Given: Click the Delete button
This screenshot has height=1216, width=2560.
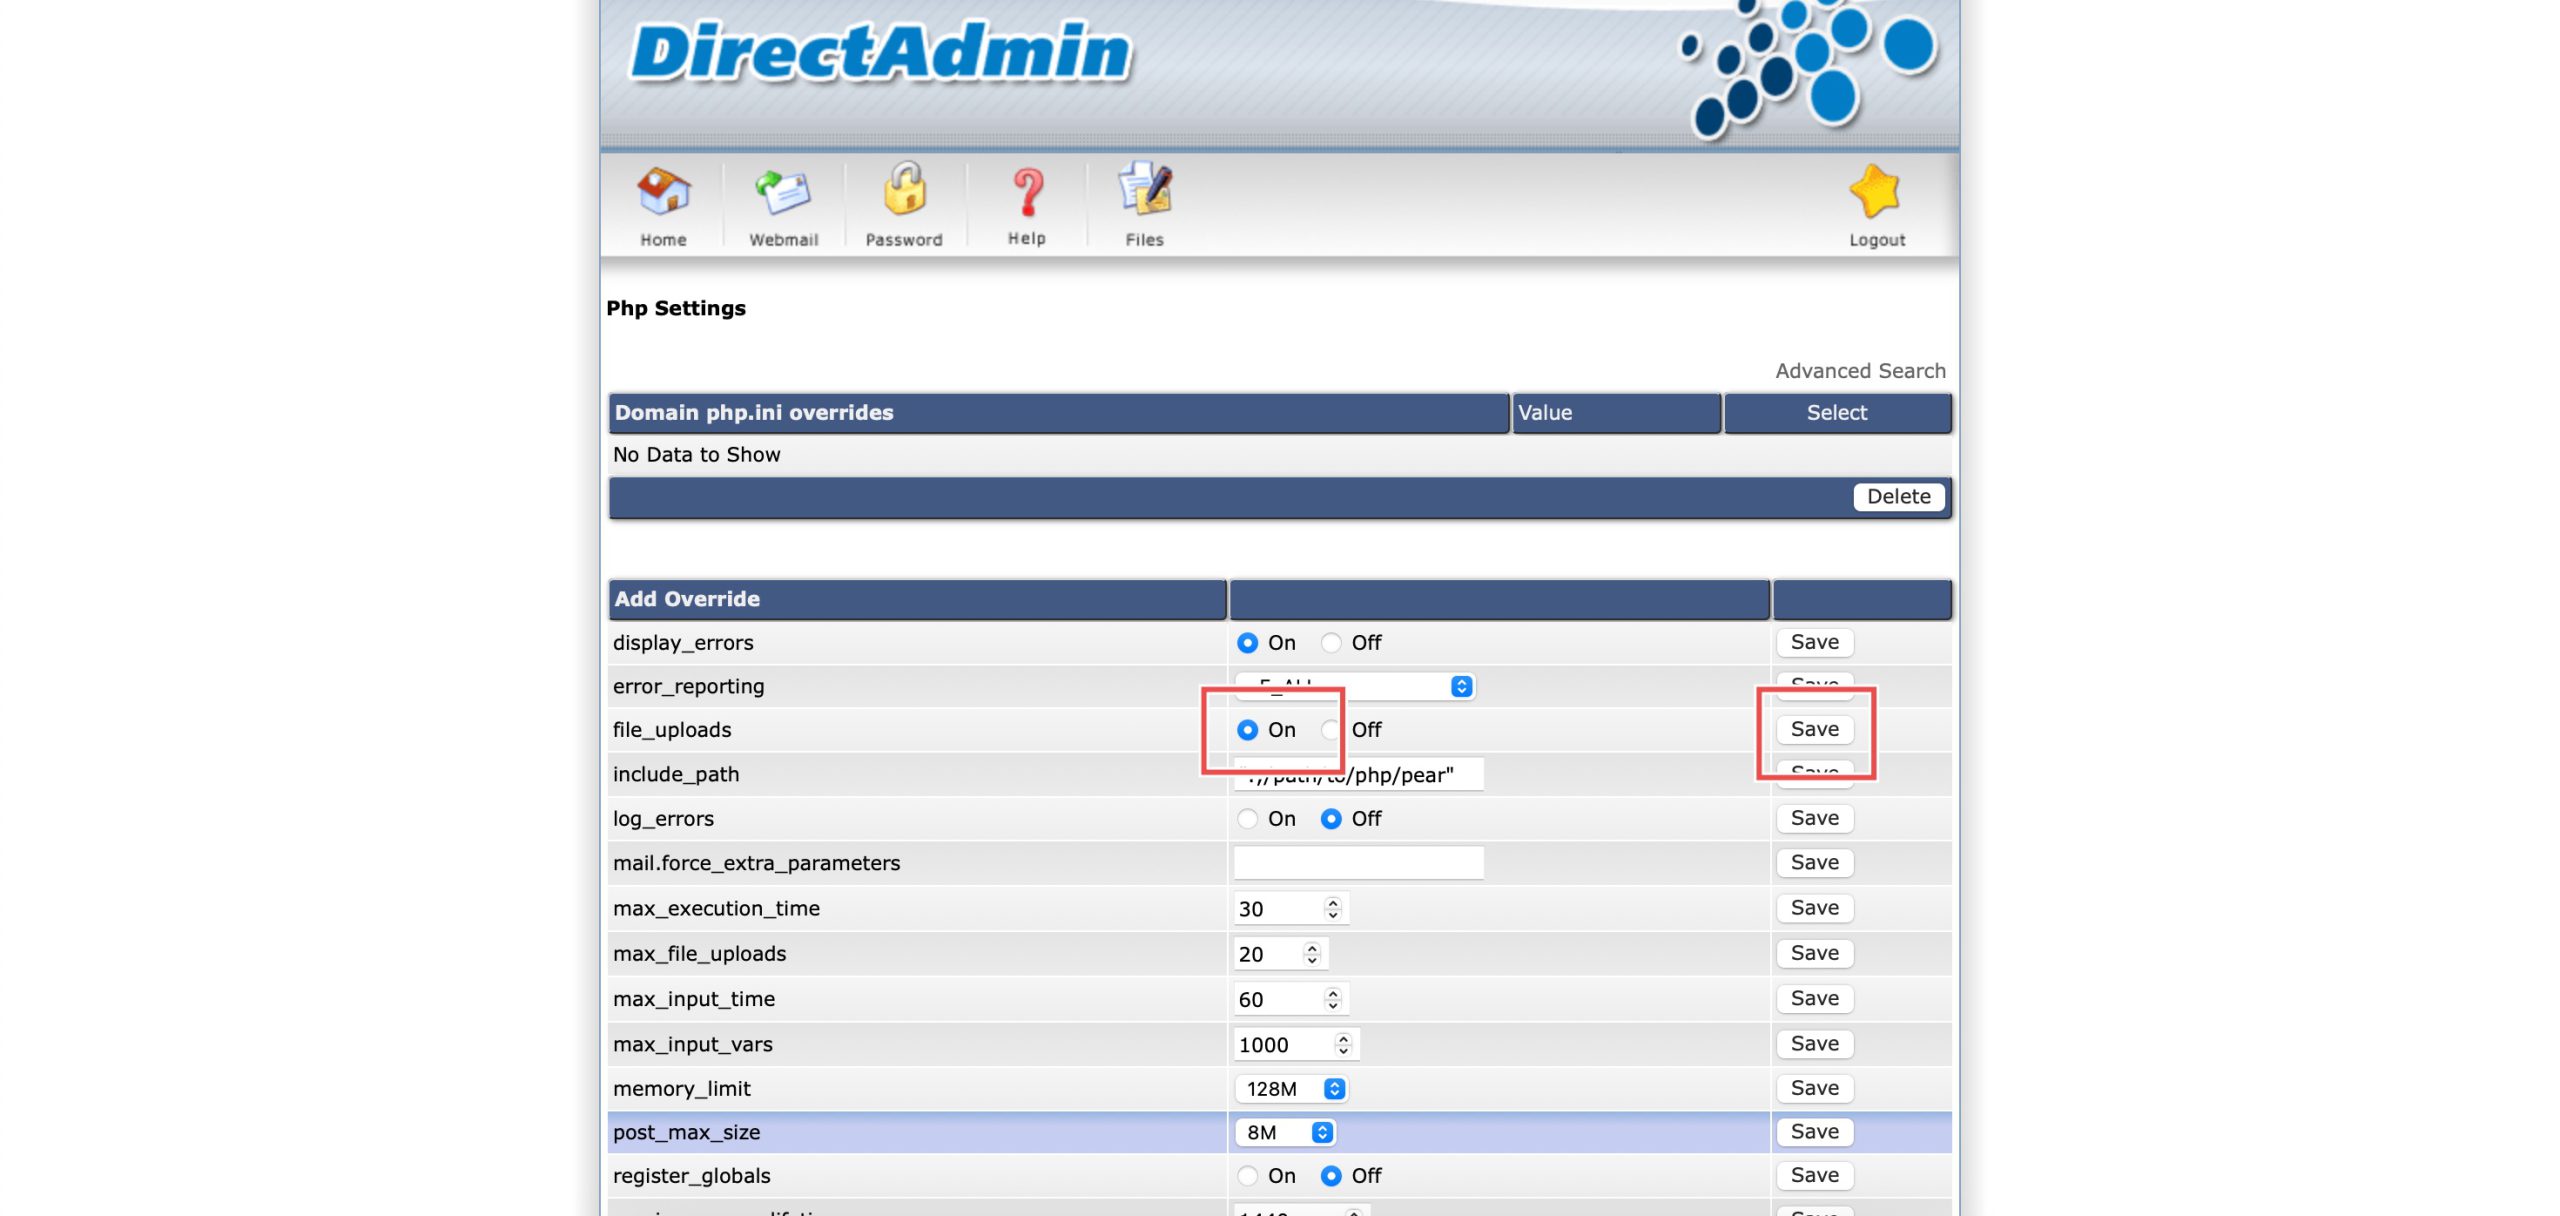Looking at the screenshot, I should point(1898,497).
